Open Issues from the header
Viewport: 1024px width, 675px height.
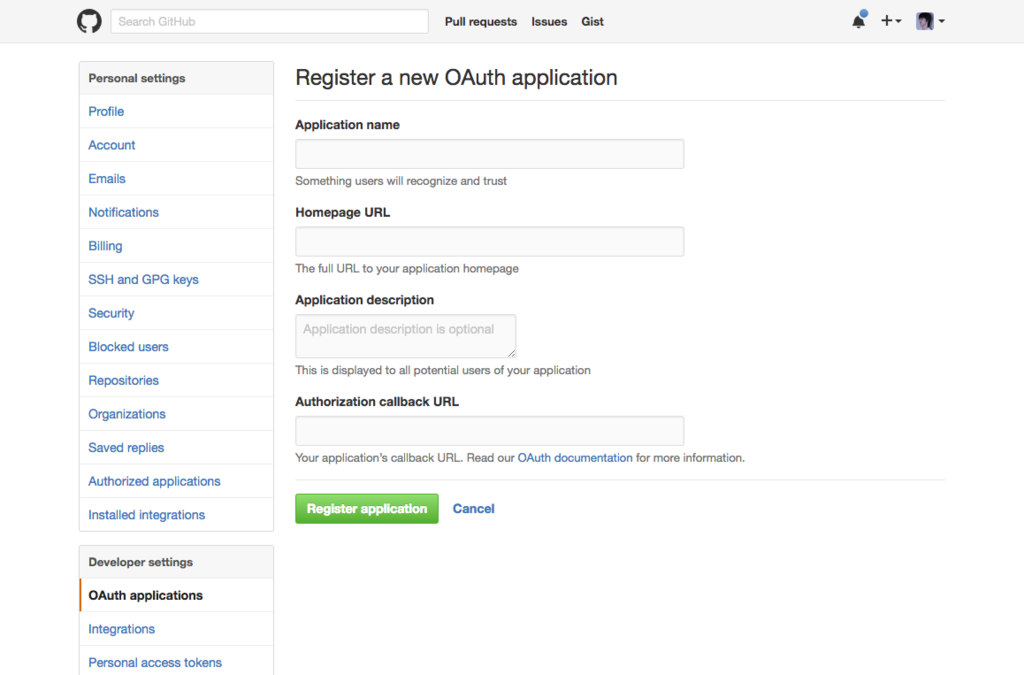[549, 21]
